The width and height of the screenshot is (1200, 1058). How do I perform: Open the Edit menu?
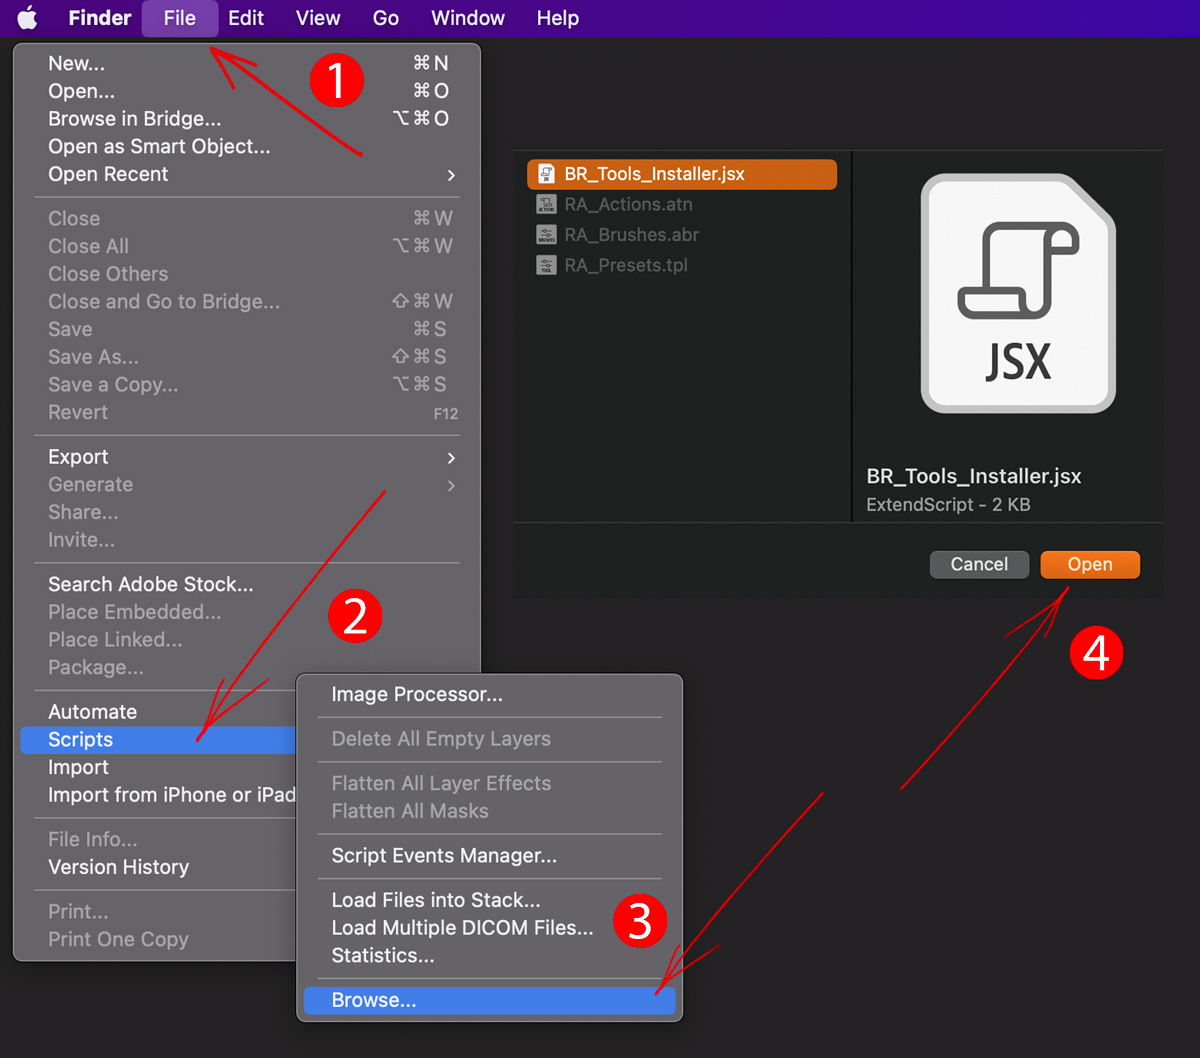[x=246, y=18]
